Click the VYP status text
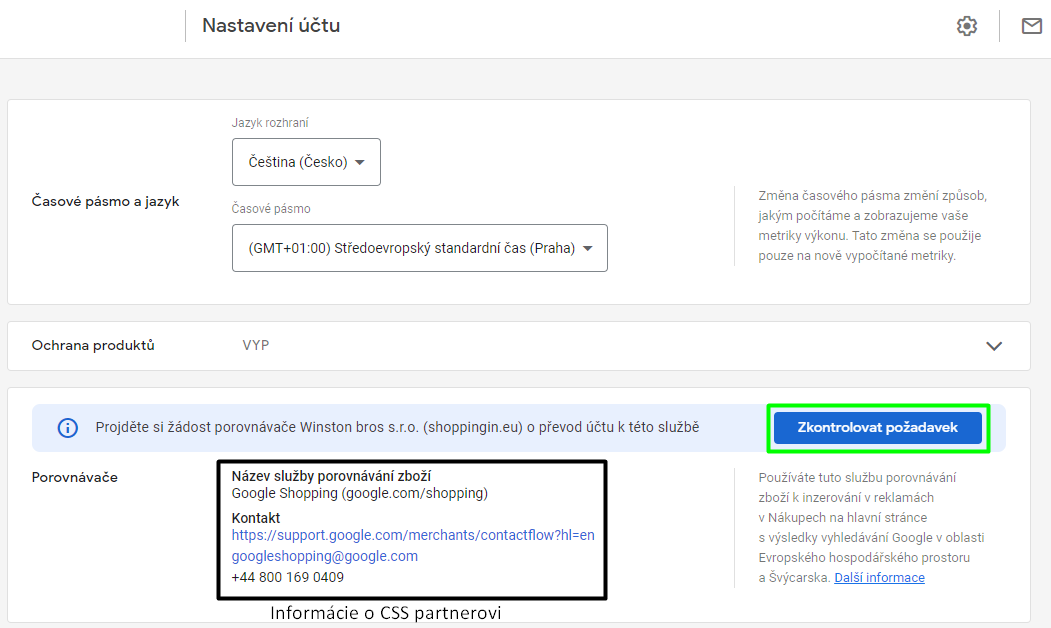1051x628 pixels. pyautogui.click(x=255, y=346)
